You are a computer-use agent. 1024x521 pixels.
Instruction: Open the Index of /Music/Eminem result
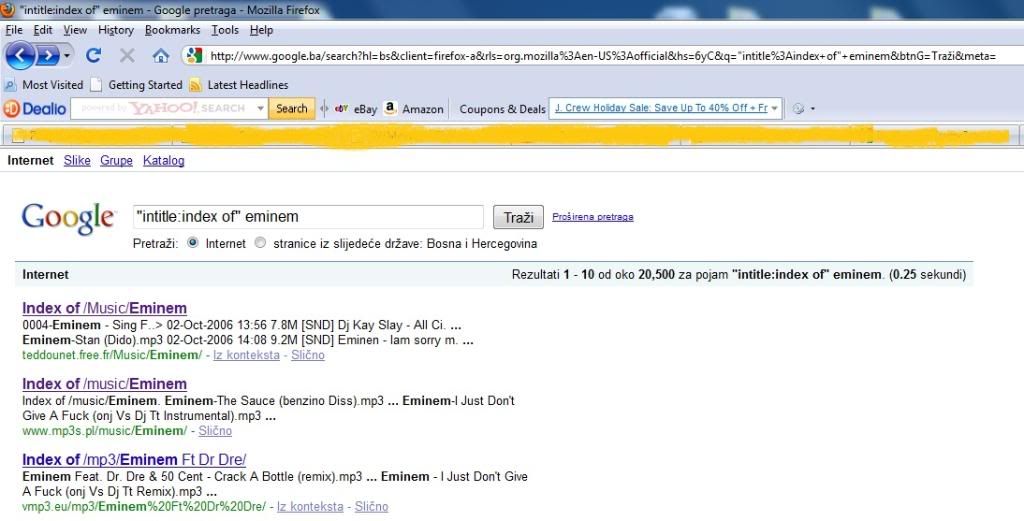104,308
